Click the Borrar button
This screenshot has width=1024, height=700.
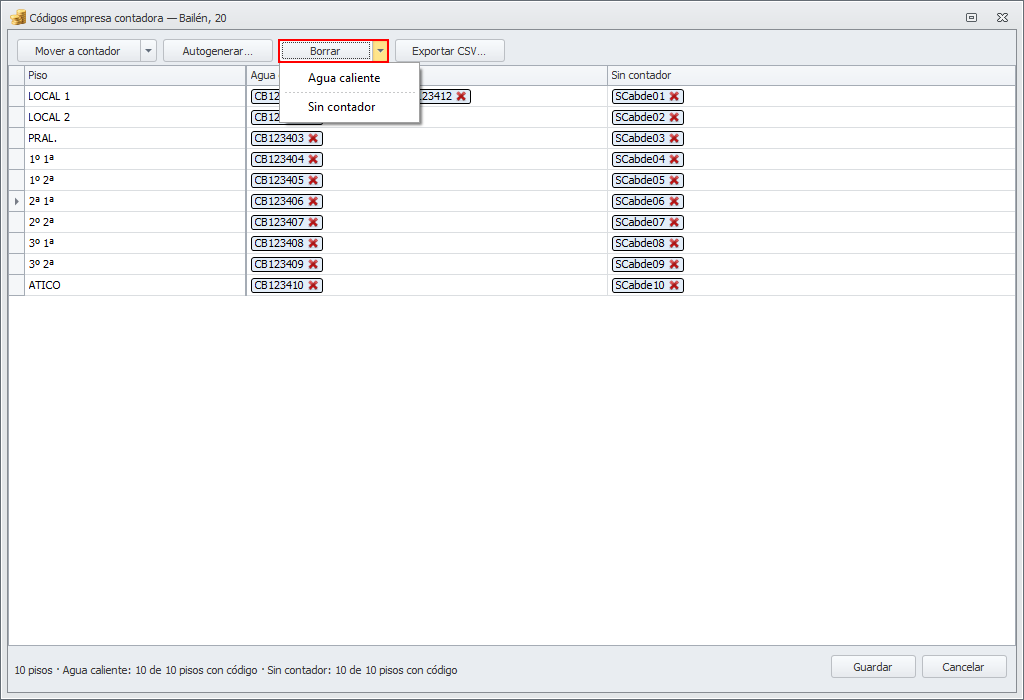point(326,51)
